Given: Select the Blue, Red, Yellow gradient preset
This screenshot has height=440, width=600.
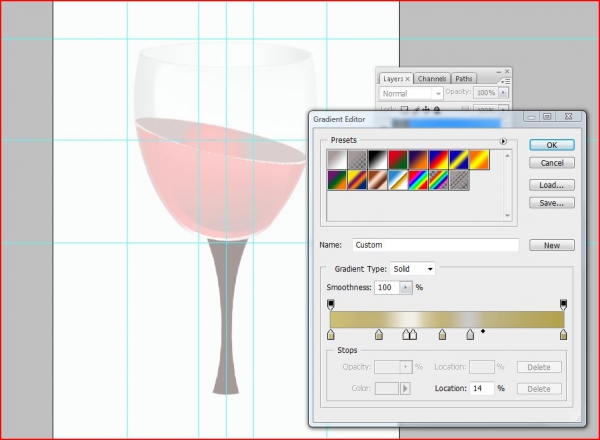Looking at the screenshot, I should [x=439, y=160].
